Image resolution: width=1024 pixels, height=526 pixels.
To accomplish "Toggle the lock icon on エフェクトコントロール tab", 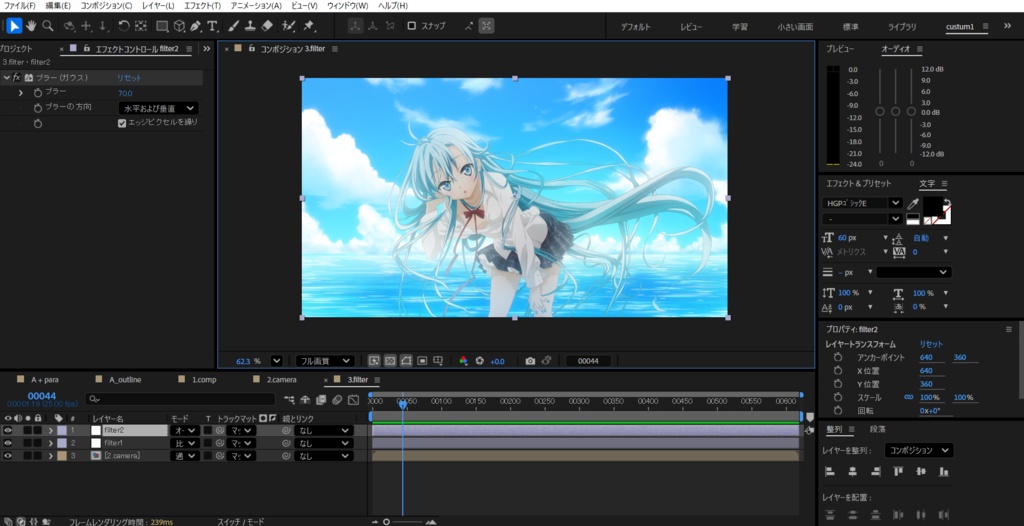I will pos(86,48).
